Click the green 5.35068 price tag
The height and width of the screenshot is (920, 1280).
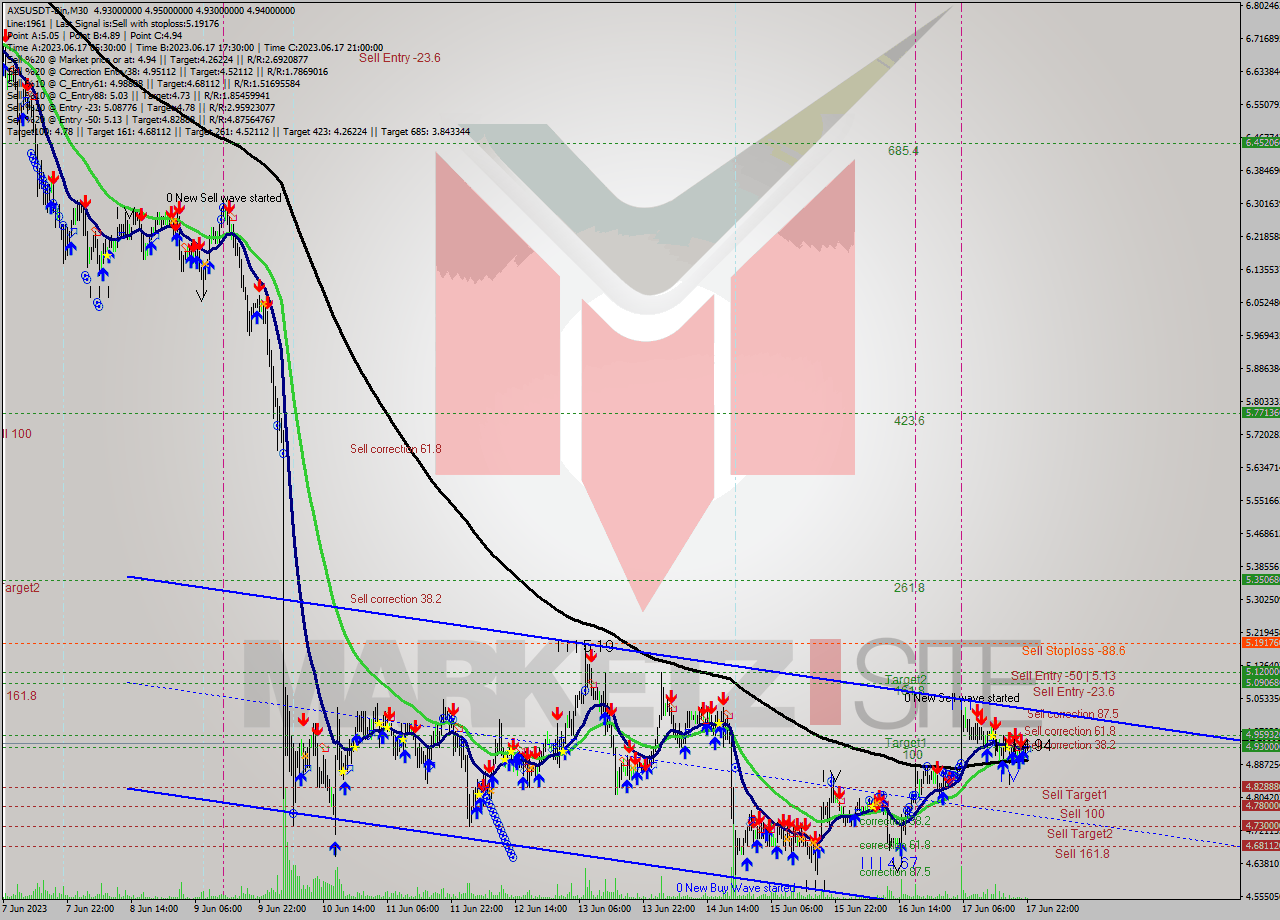(1260, 579)
